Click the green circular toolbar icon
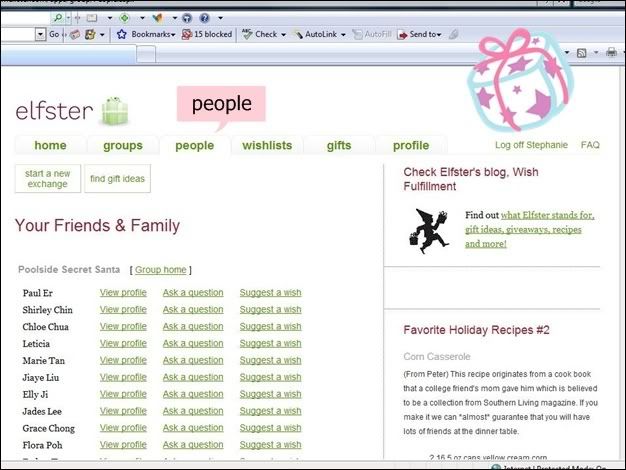 [125, 18]
